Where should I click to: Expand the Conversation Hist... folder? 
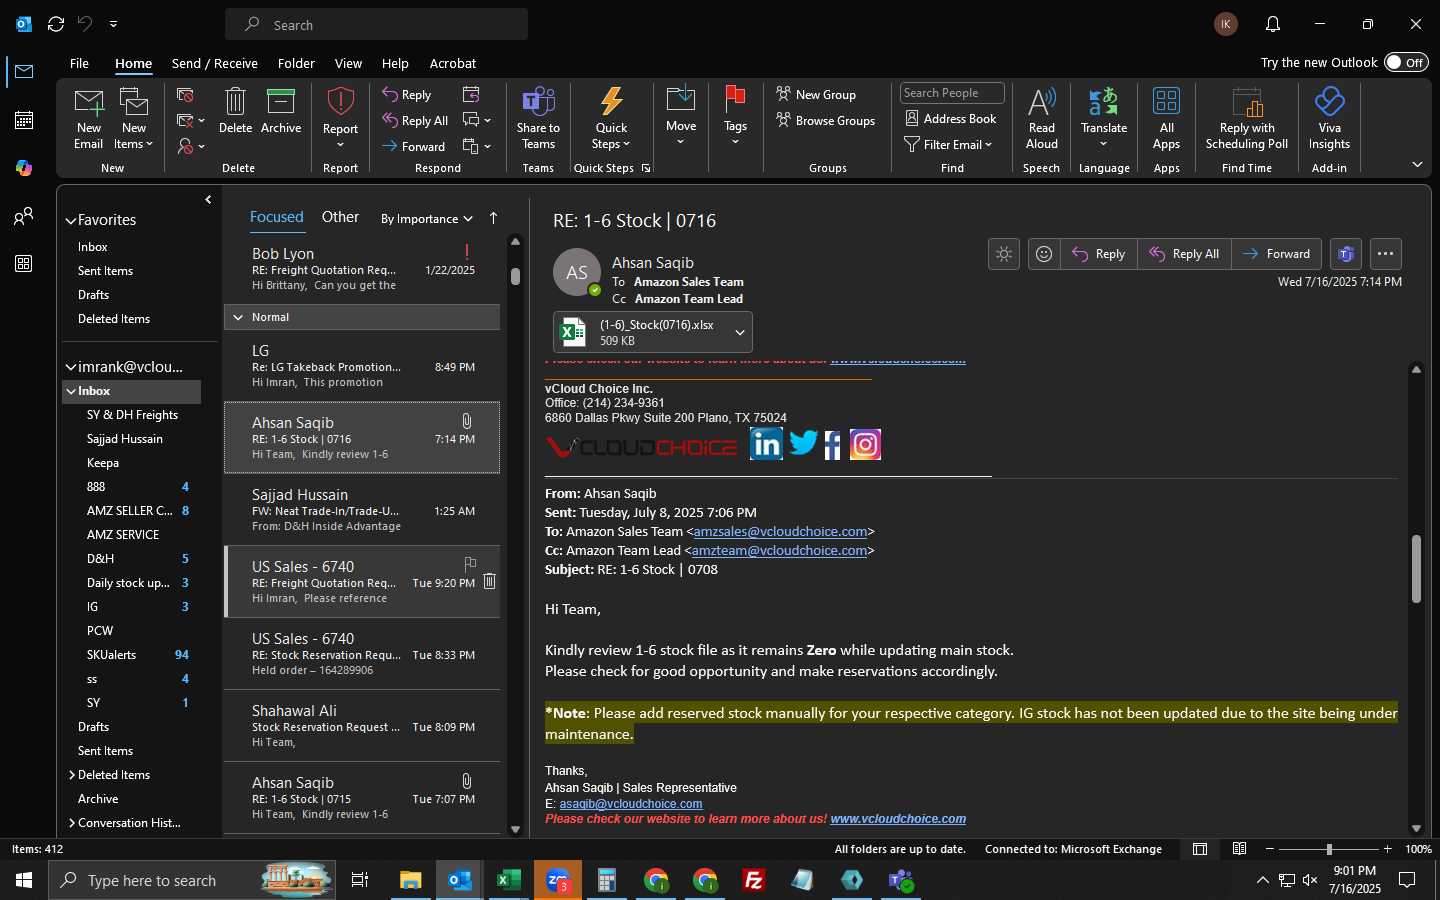pos(72,823)
